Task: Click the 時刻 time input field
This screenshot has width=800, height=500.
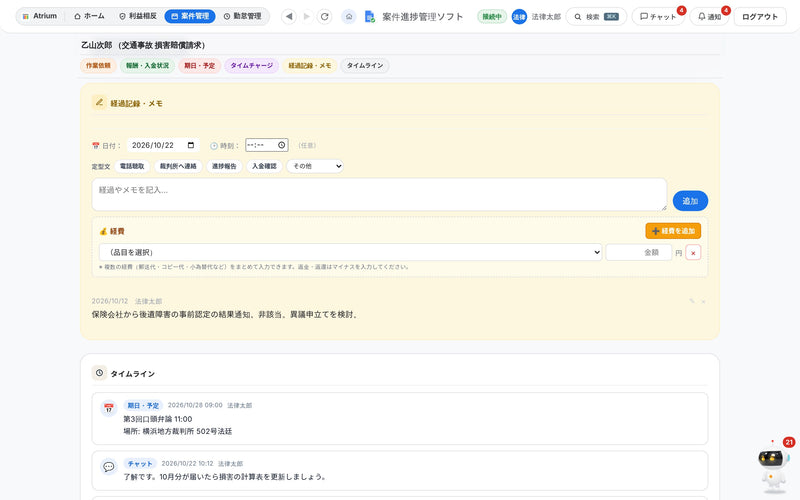Action: tap(266, 145)
